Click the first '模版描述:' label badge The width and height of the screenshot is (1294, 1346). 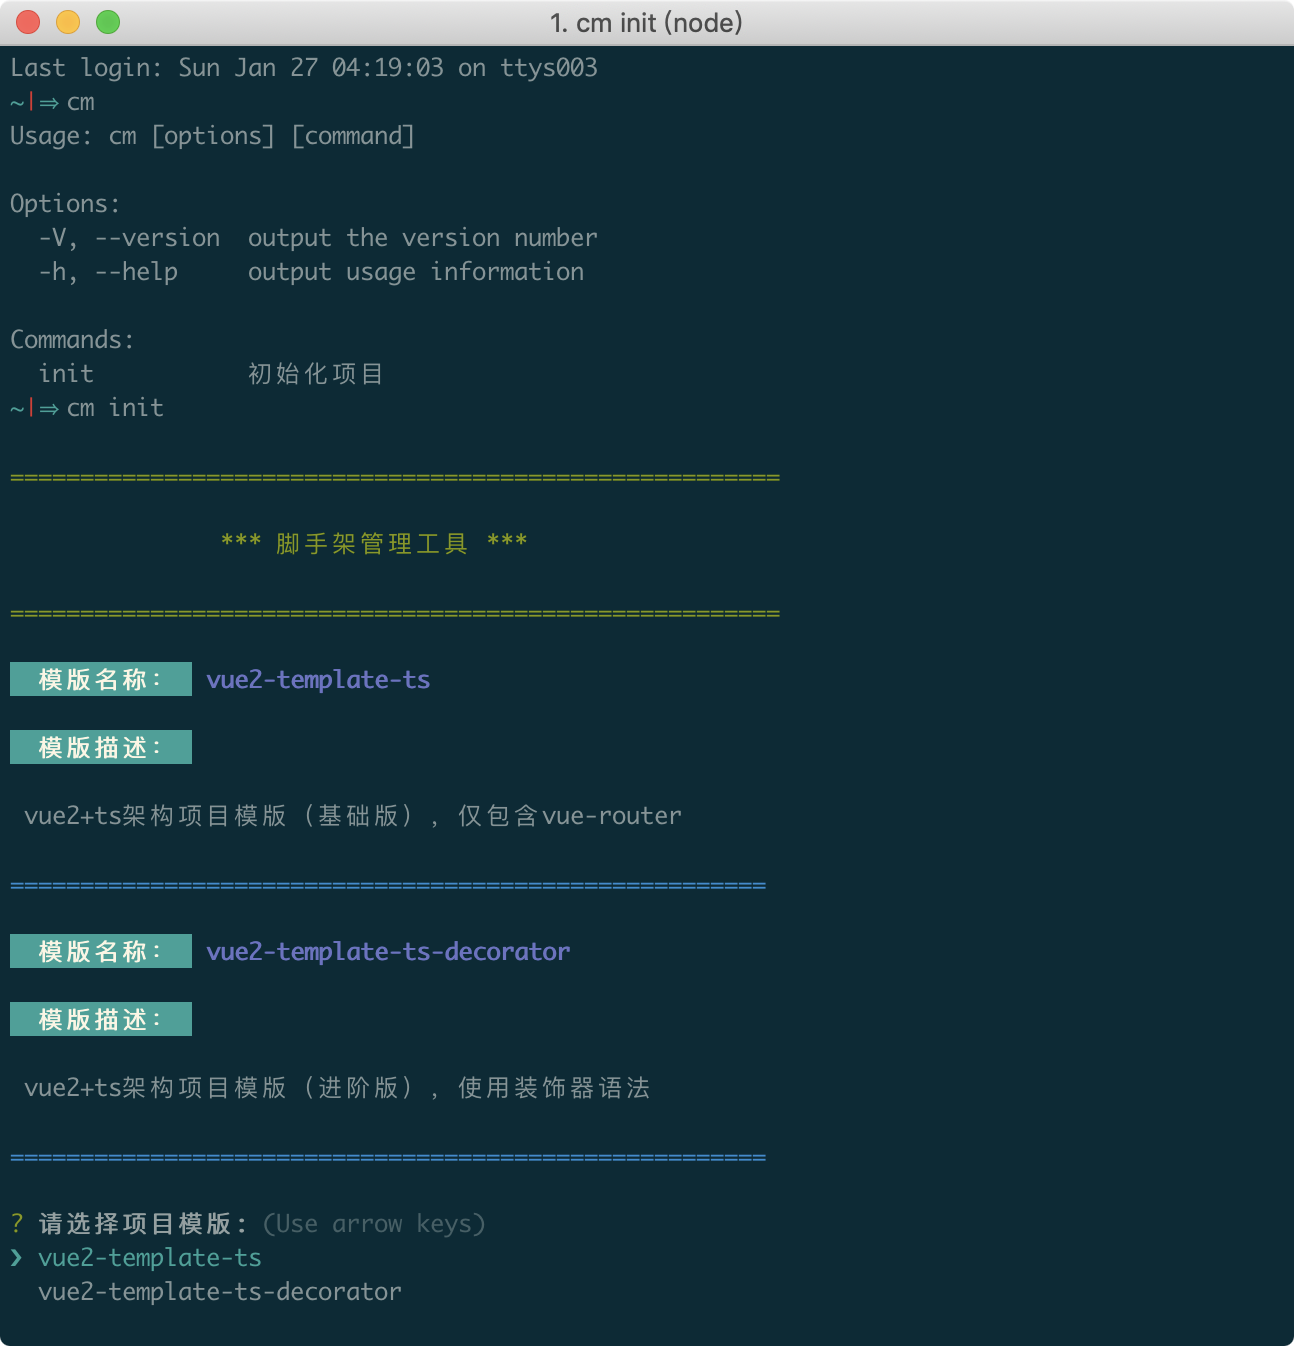pyautogui.click(x=101, y=747)
